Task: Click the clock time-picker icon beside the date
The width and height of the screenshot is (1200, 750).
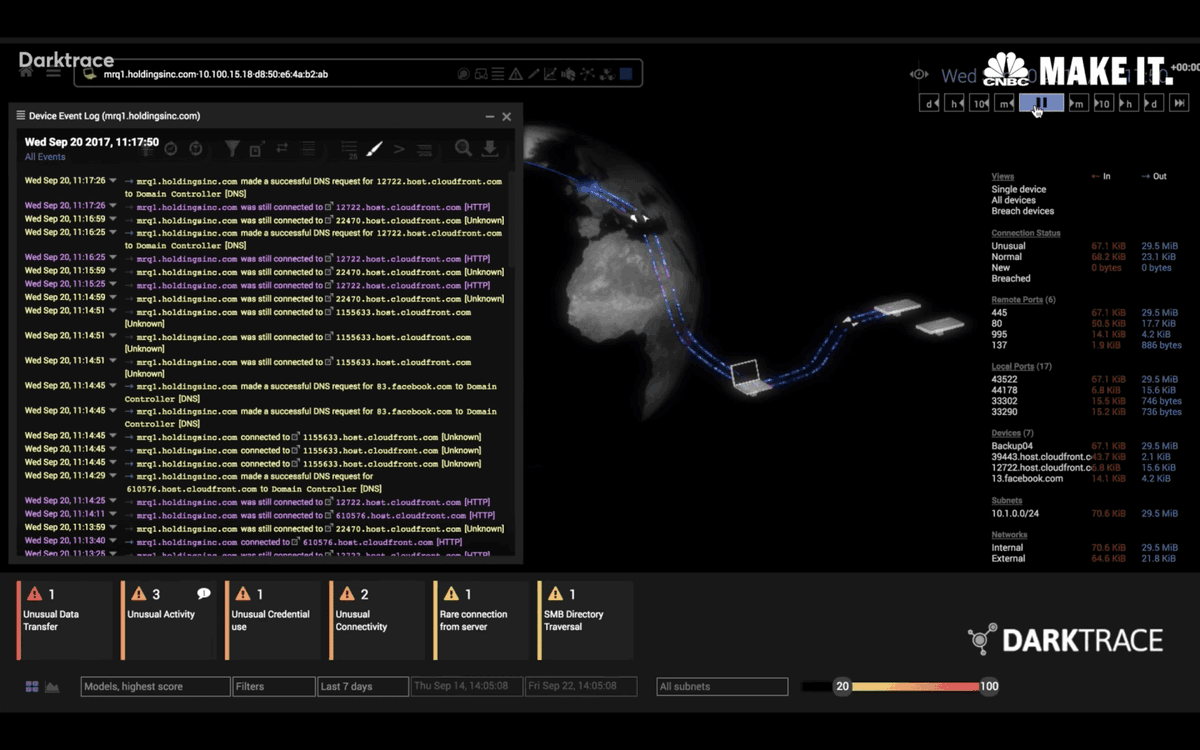Action: tap(919, 74)
